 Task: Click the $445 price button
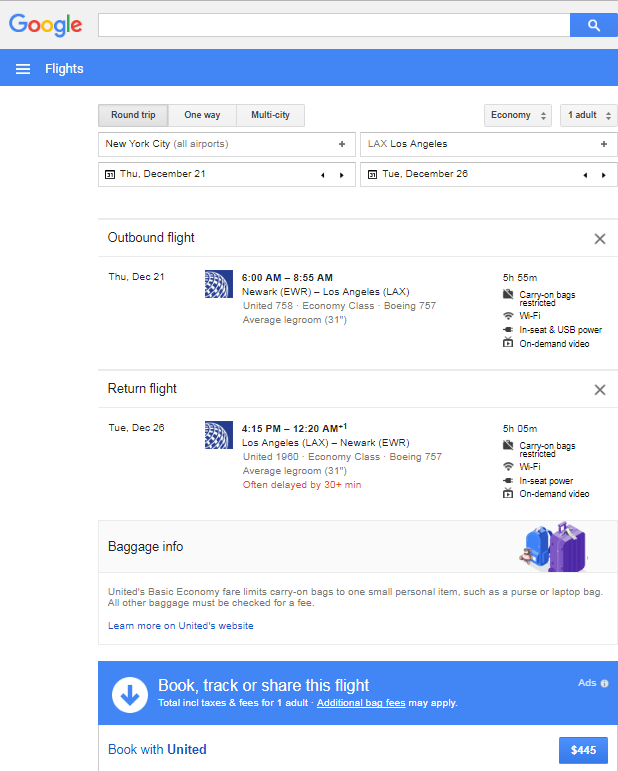(583, 750)
